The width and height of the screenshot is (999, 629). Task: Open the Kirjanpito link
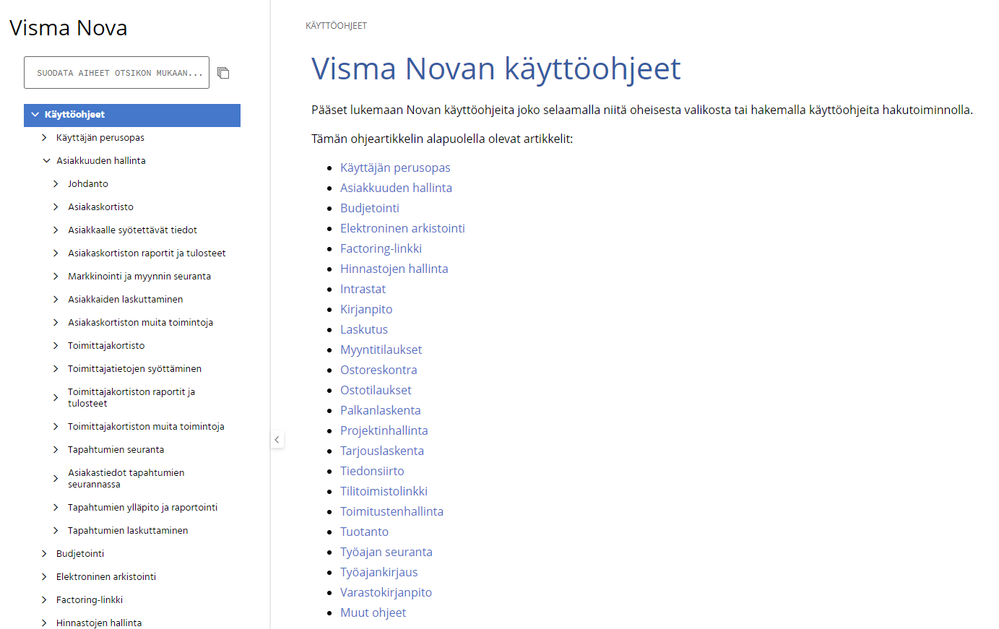(366, 309)
